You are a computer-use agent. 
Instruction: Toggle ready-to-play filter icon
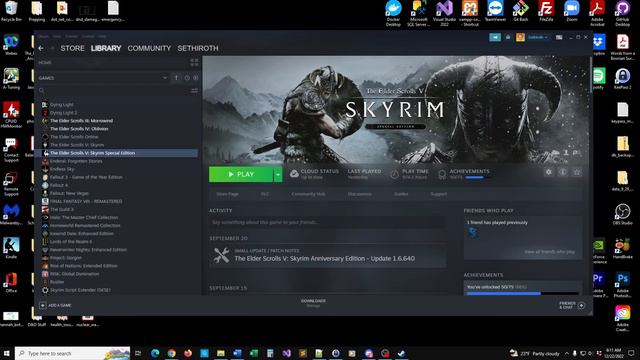(196, 78)
